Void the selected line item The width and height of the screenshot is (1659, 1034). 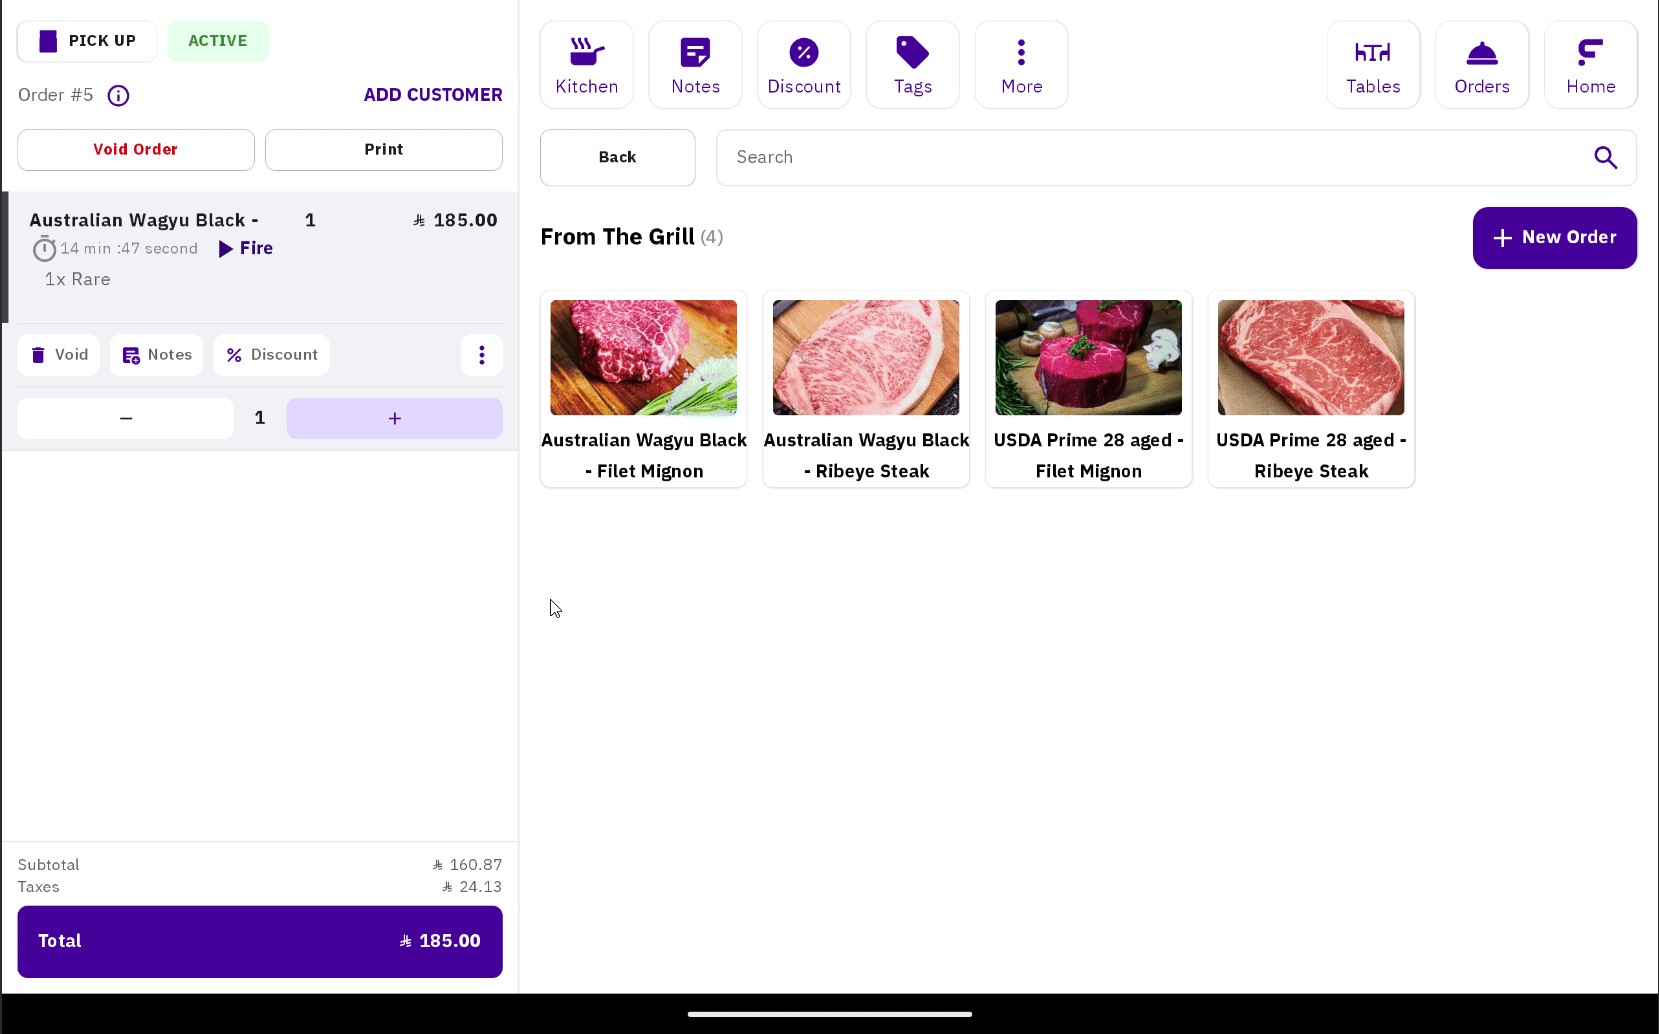click(59, 355)
